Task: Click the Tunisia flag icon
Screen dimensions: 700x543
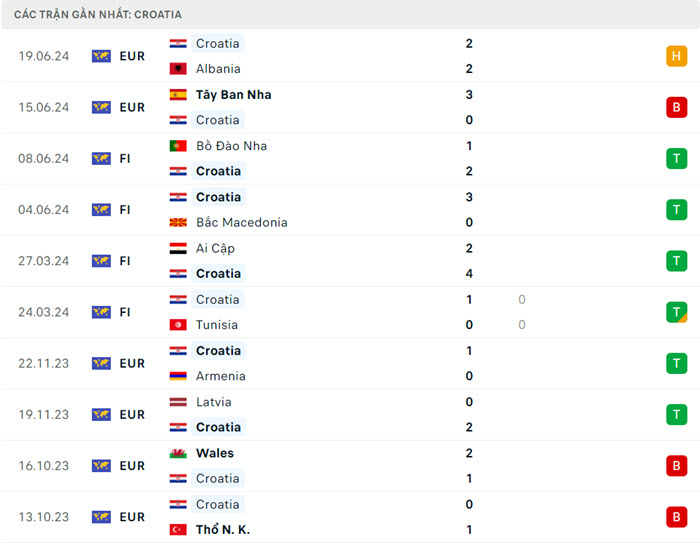Action: coord(178,325)
